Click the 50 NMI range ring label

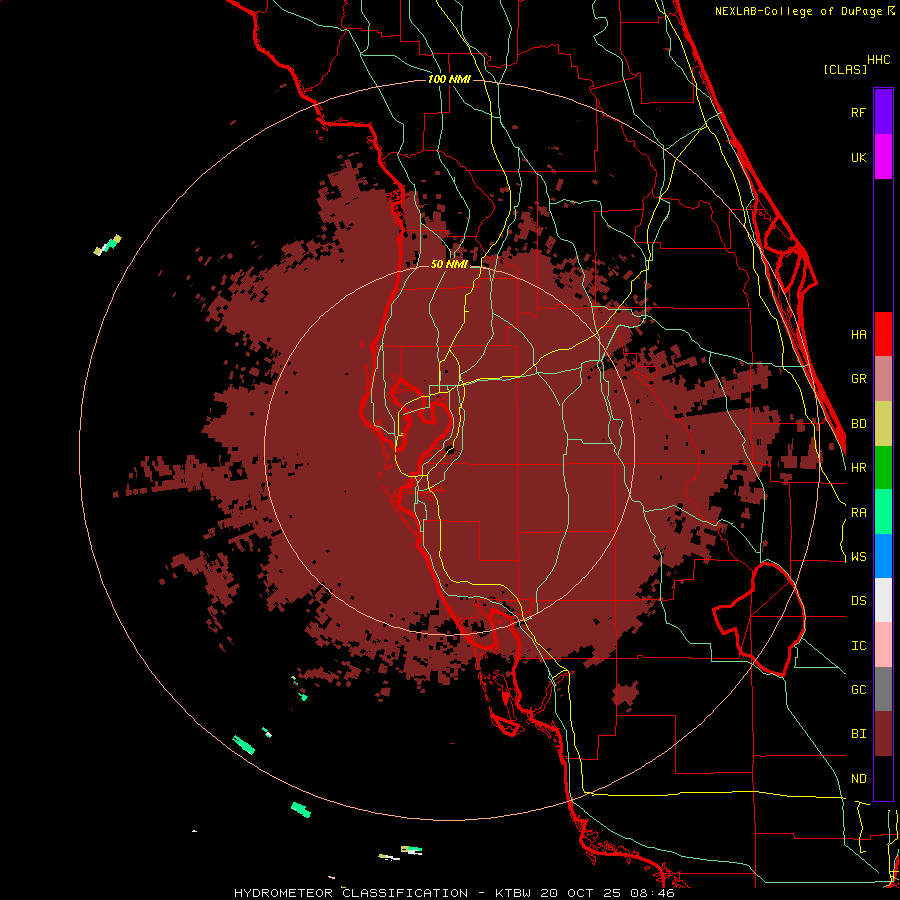pyautogui.click(x=449, y=264)
